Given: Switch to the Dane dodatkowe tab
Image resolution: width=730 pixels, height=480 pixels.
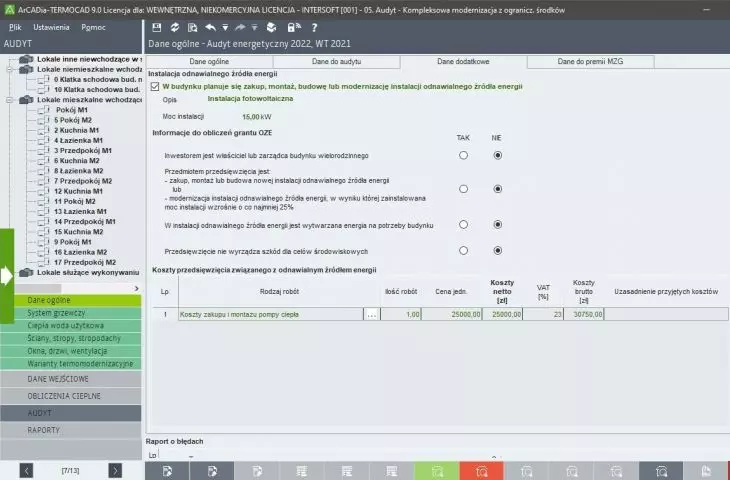Looking at the screenshot, I should click(463, 61).
